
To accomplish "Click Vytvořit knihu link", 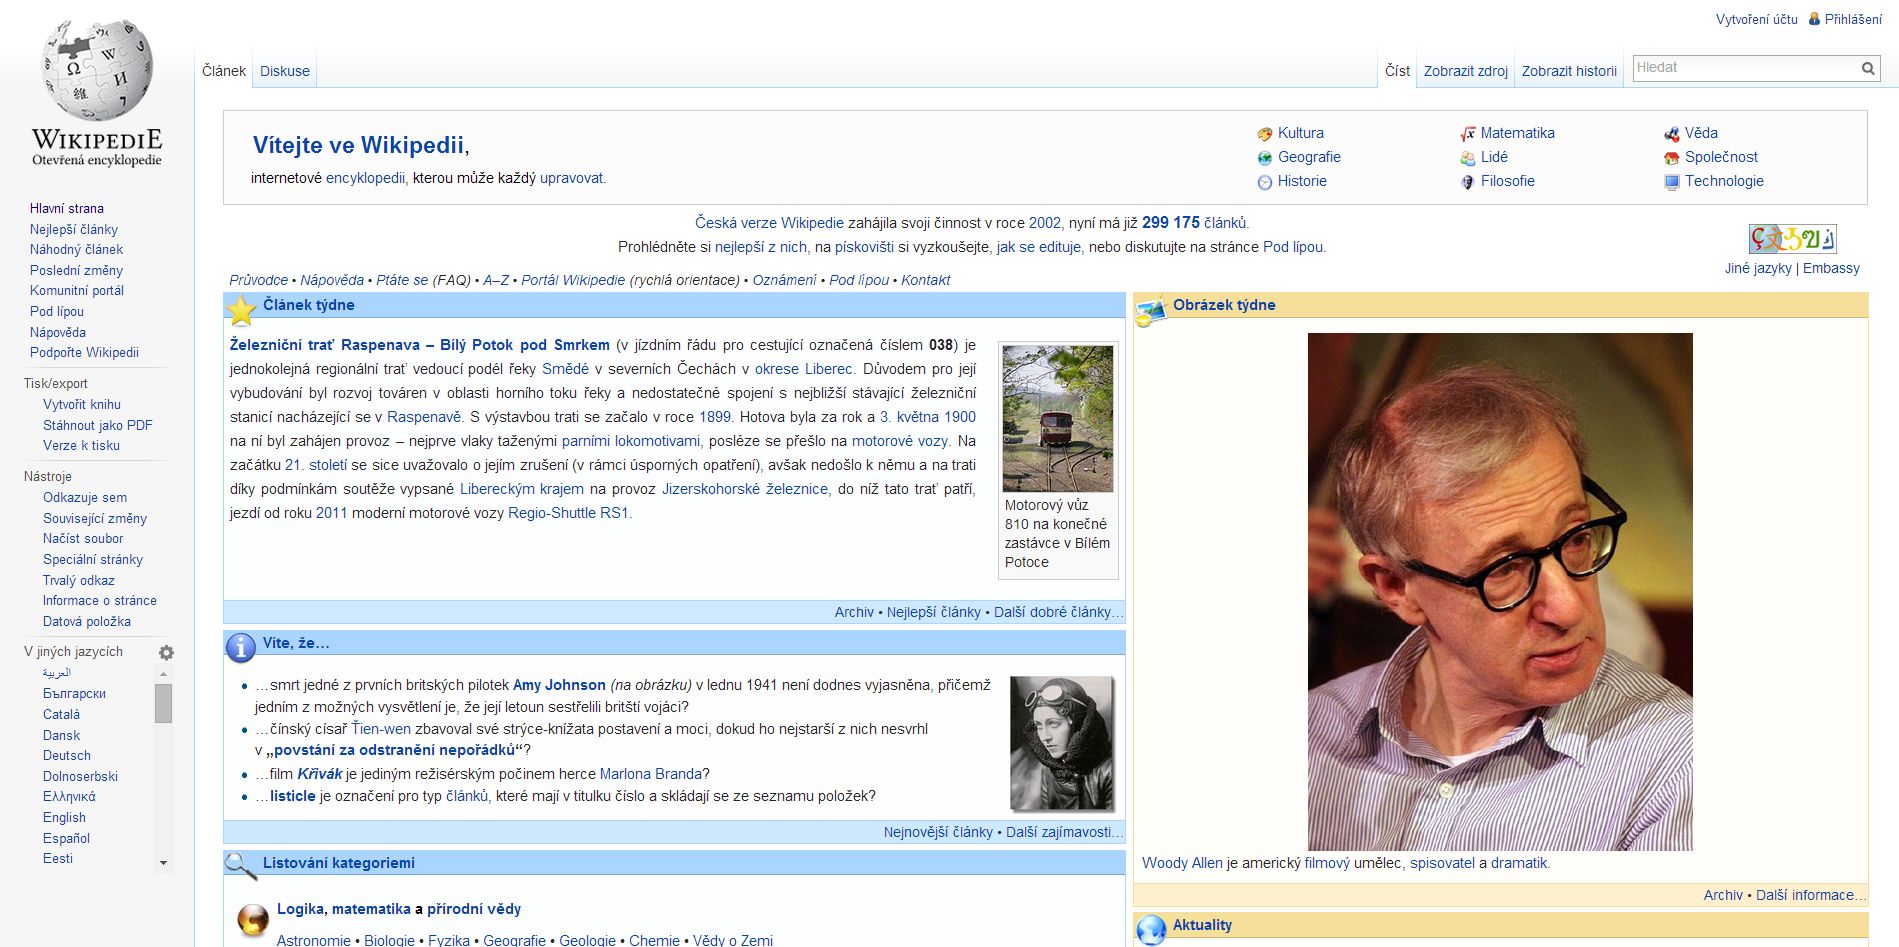I will [x=82, y=404].
